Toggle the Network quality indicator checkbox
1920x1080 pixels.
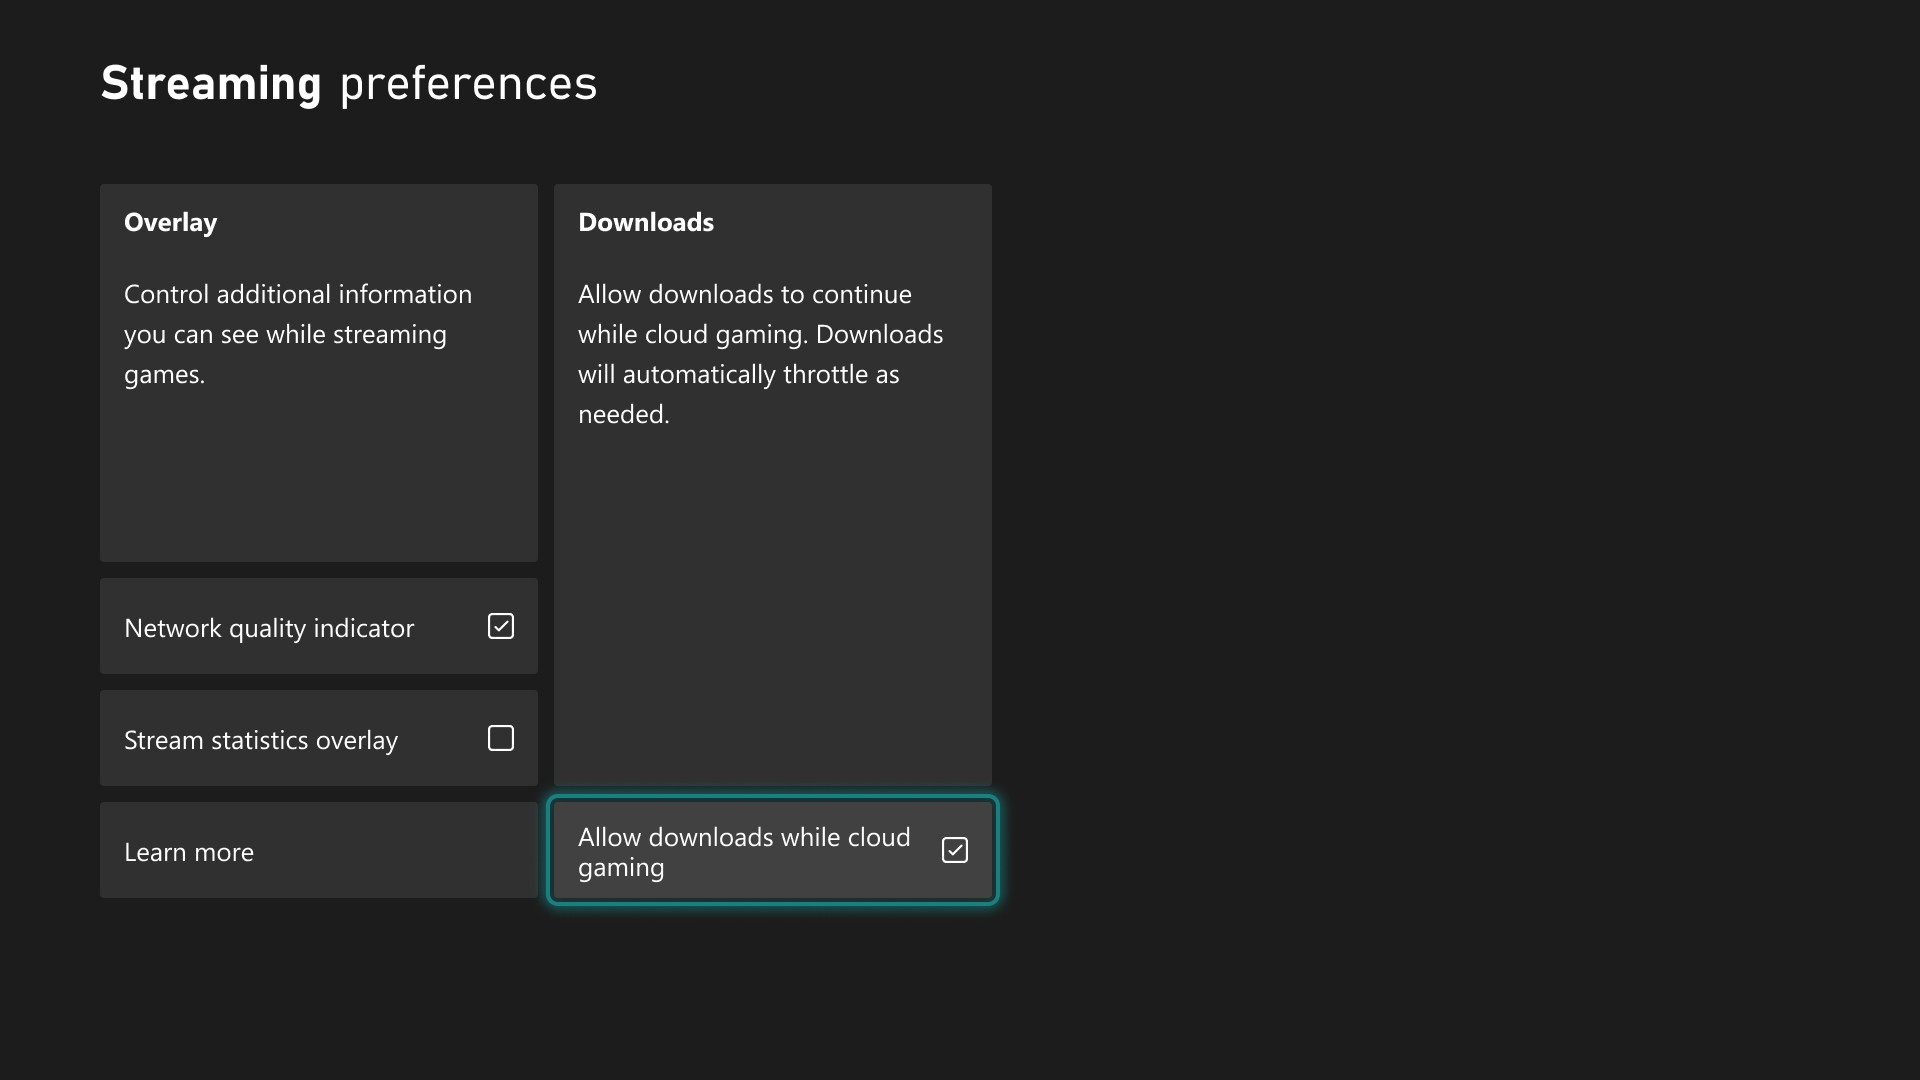pyautogui.click(x=500, y=626)
